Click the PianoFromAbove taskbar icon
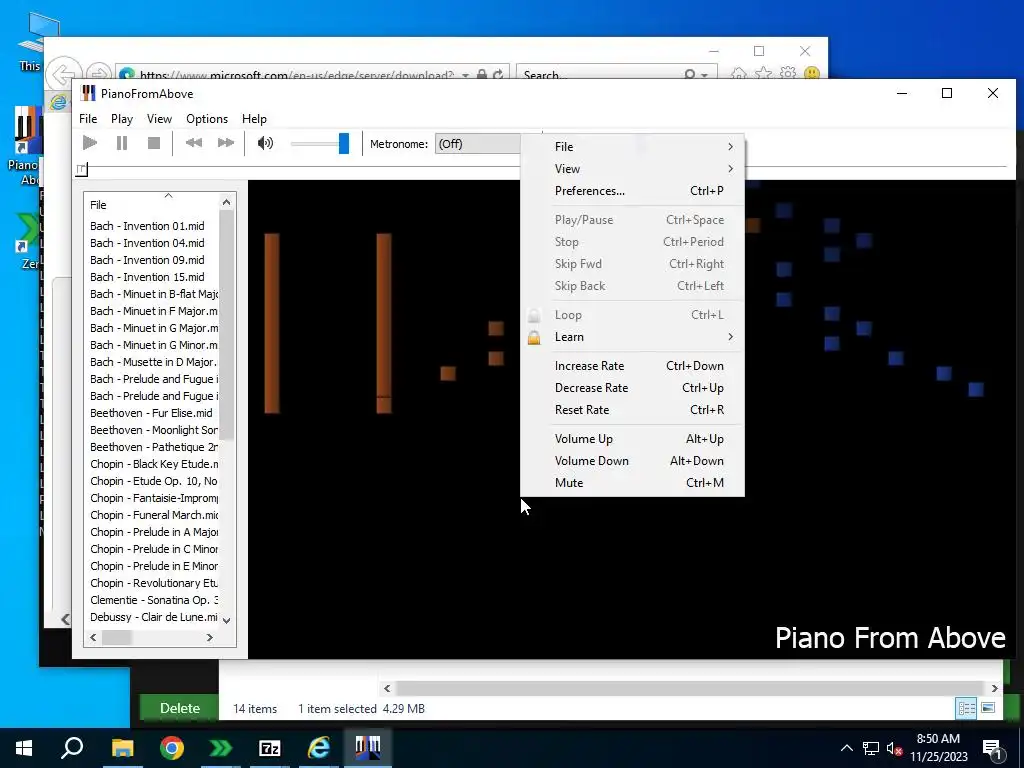The height and width of the screenshot is (768, 1024). (x=368, y=748)
